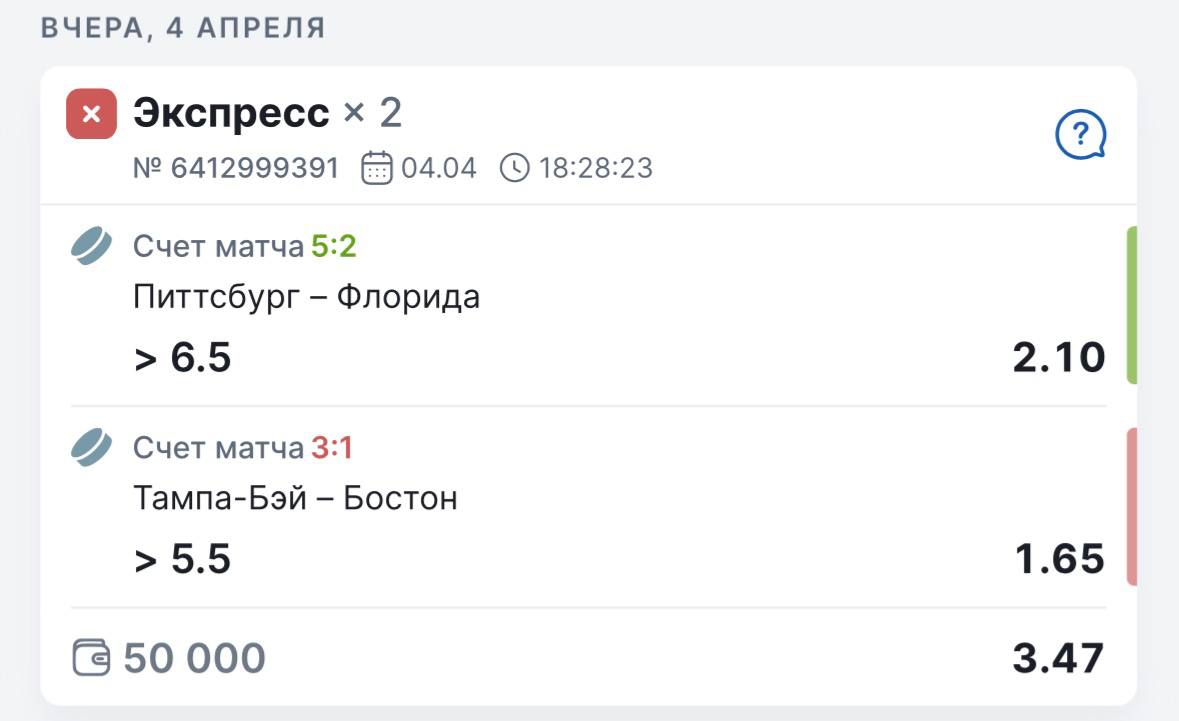
Task: Click the total odds 3.47
Action: pyautogui.click(x=1058, y=658)
